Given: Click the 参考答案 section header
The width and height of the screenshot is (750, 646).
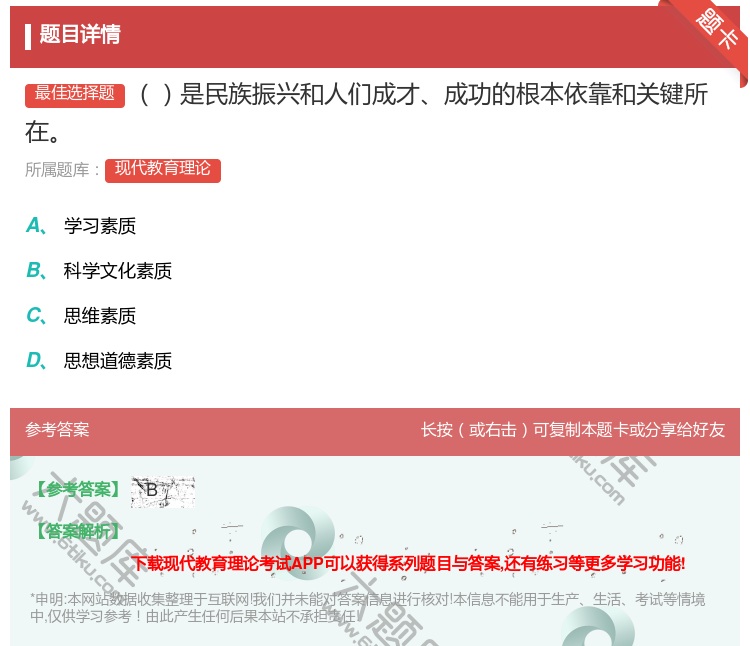Looking at the screenshot, I should coord(57,430).
